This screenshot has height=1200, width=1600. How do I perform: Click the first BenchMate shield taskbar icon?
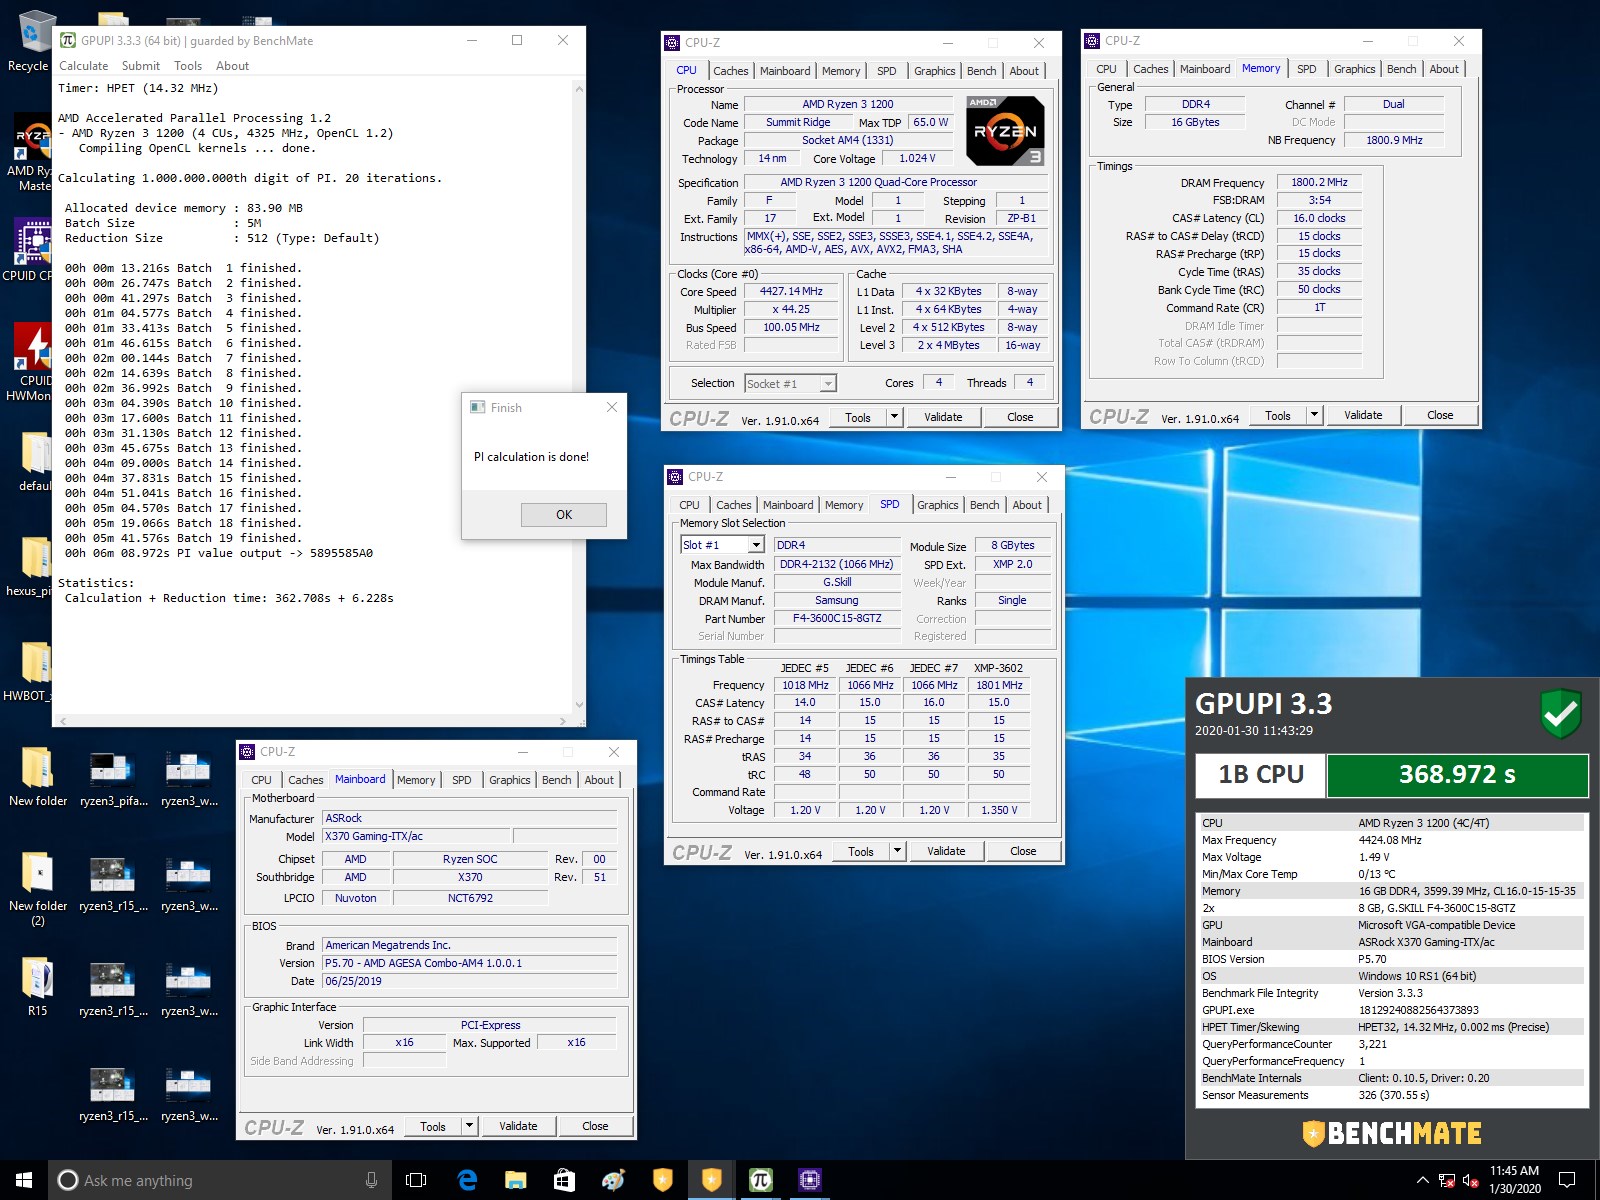(662, 1180)
